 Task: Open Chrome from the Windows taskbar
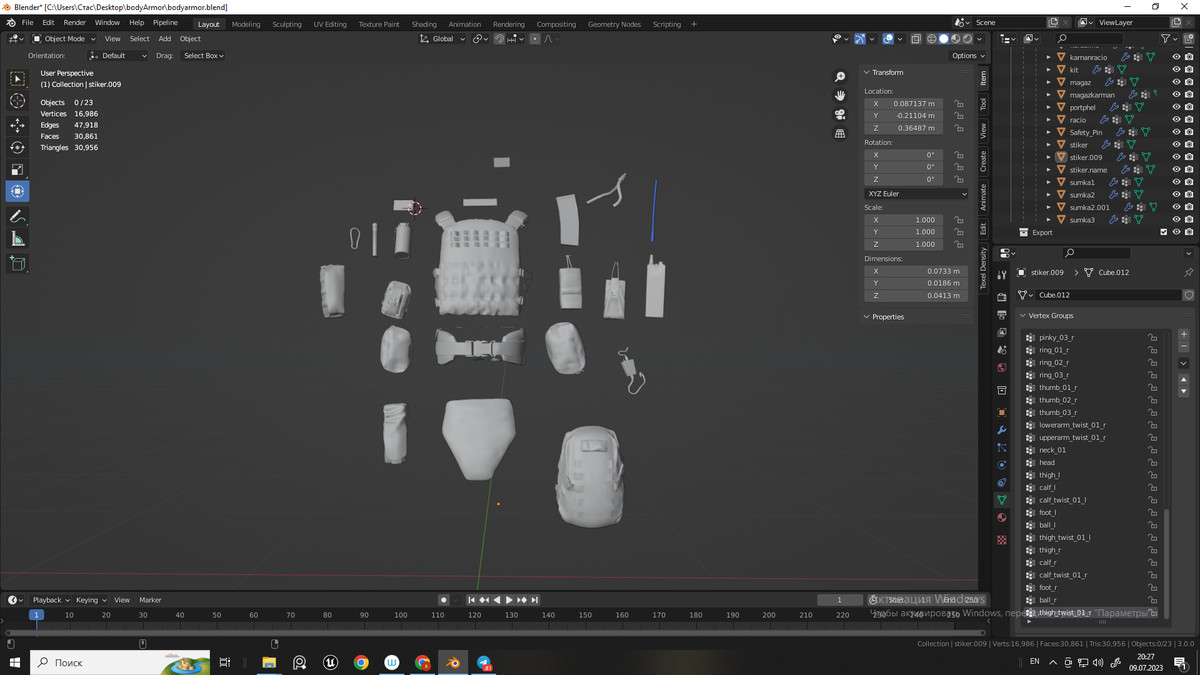361,662
